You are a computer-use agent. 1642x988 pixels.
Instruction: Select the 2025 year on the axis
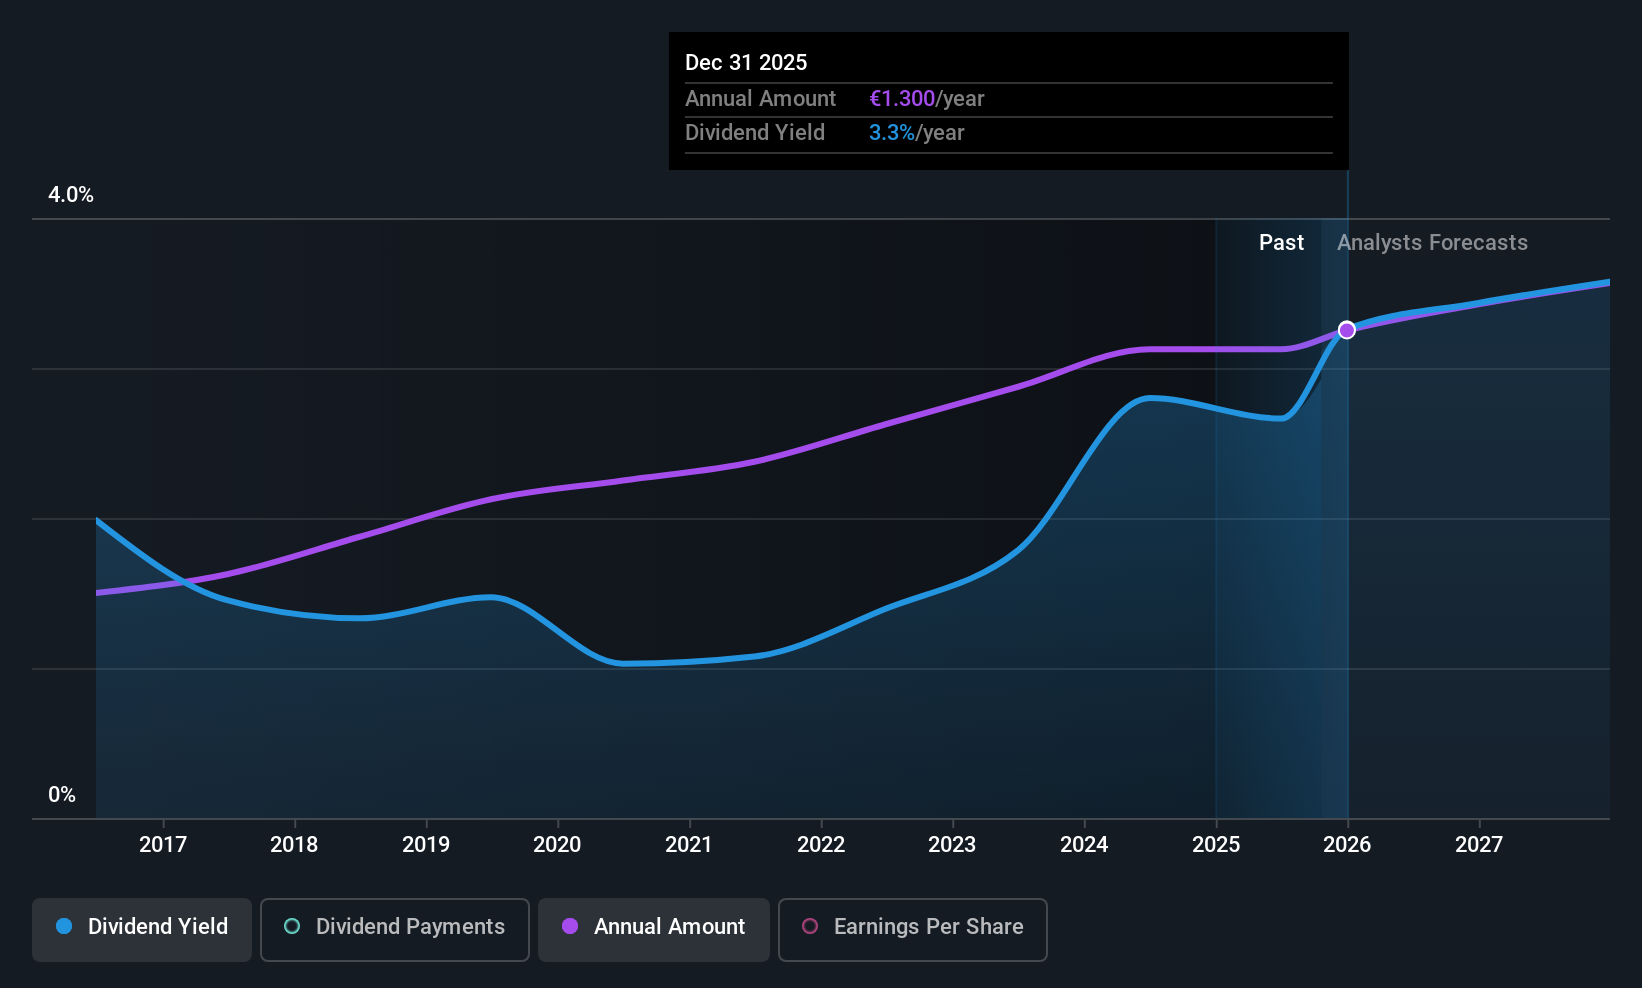point(1216,845)
